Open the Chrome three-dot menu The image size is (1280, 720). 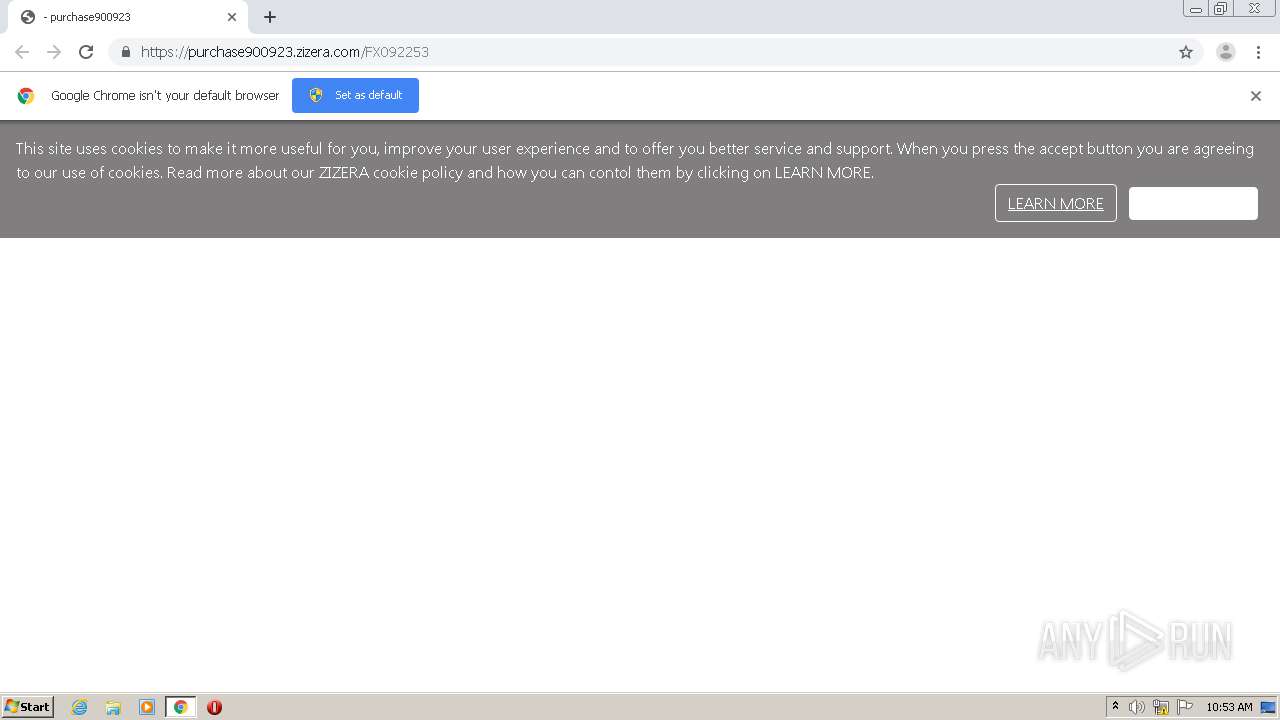(x=1258, y=52)
